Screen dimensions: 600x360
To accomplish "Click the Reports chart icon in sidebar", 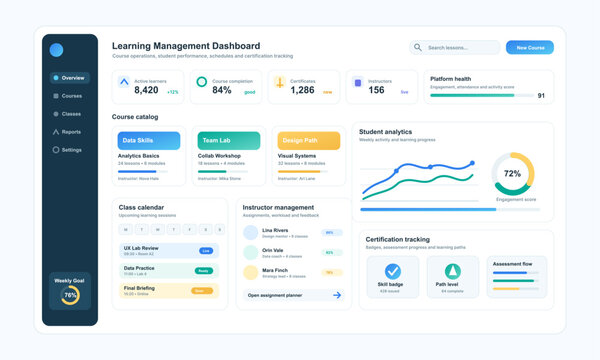I will (56, 132).
